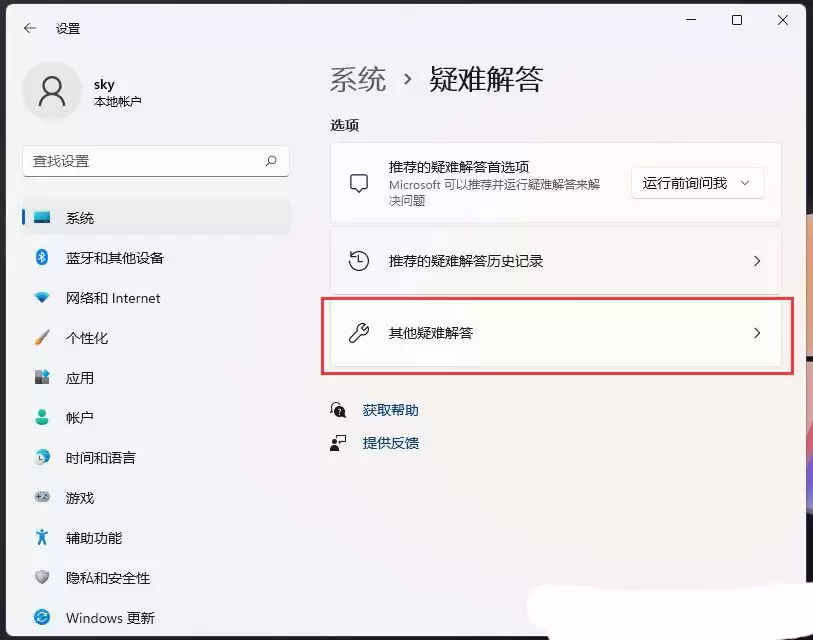Click the 提供反馈 link
The width and height of the screenshot is (813, 640).
click(x=390, y=443)
